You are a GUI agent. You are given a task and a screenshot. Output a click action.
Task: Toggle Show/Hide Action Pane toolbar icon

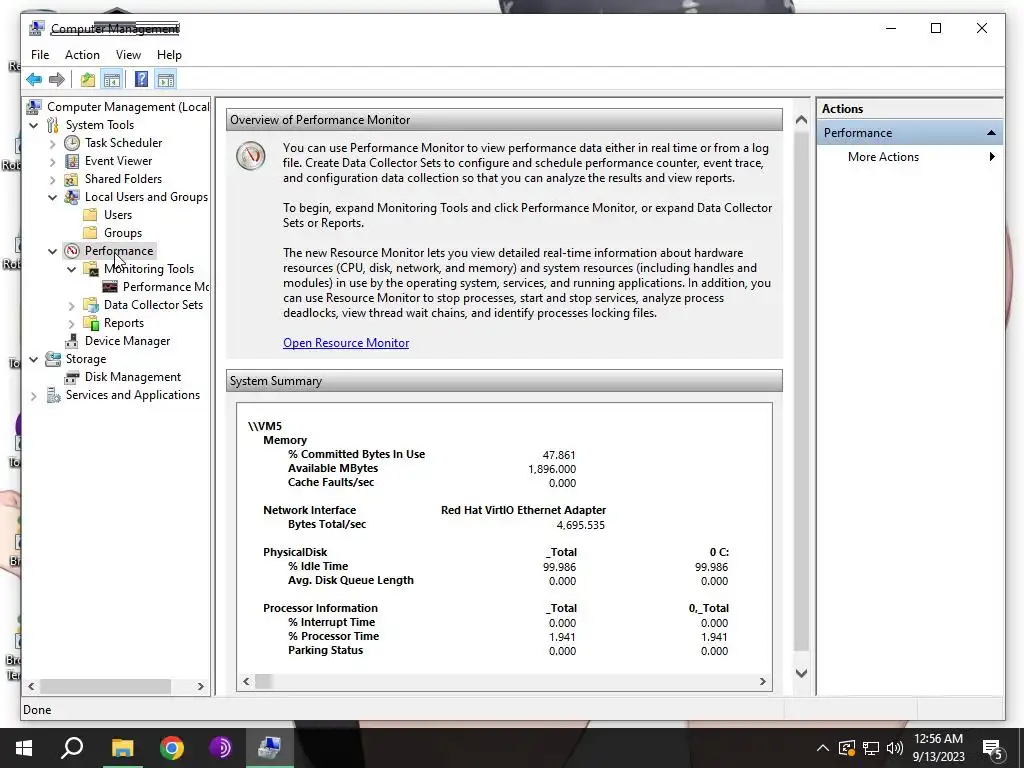(166, 80)
